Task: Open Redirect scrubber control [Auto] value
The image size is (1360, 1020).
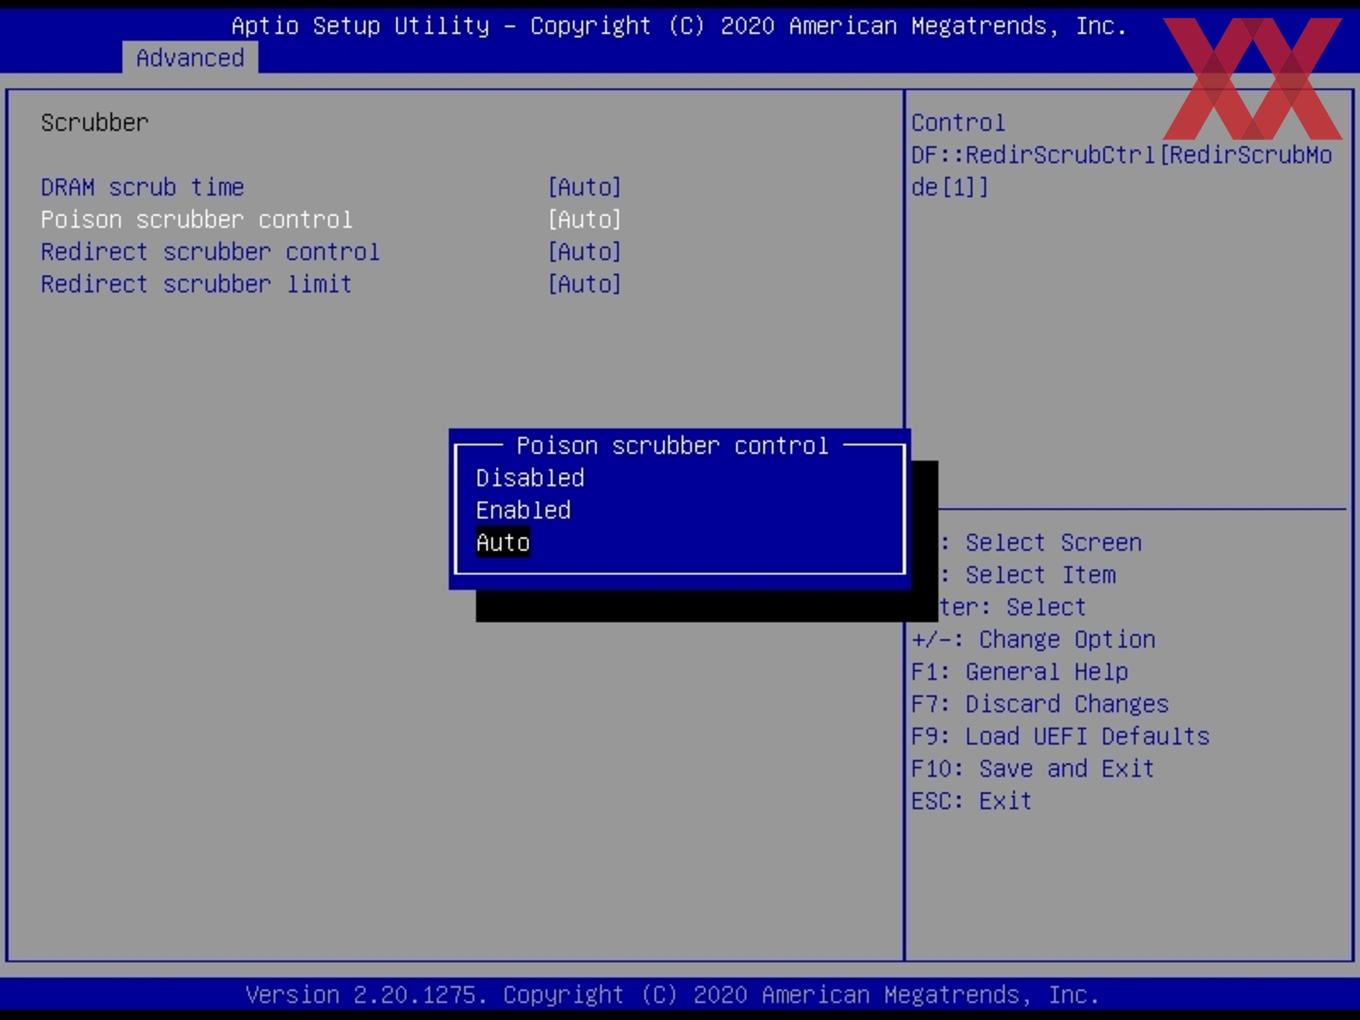Action: pos(585,251)
